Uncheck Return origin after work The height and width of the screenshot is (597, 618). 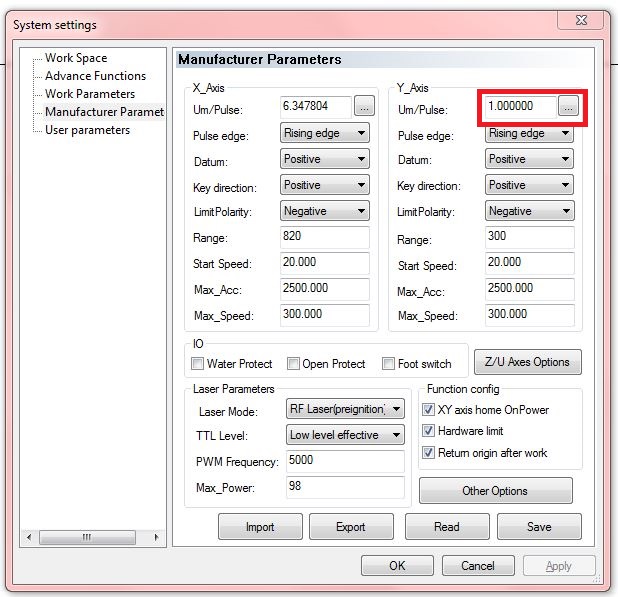(x=429, y=453)
